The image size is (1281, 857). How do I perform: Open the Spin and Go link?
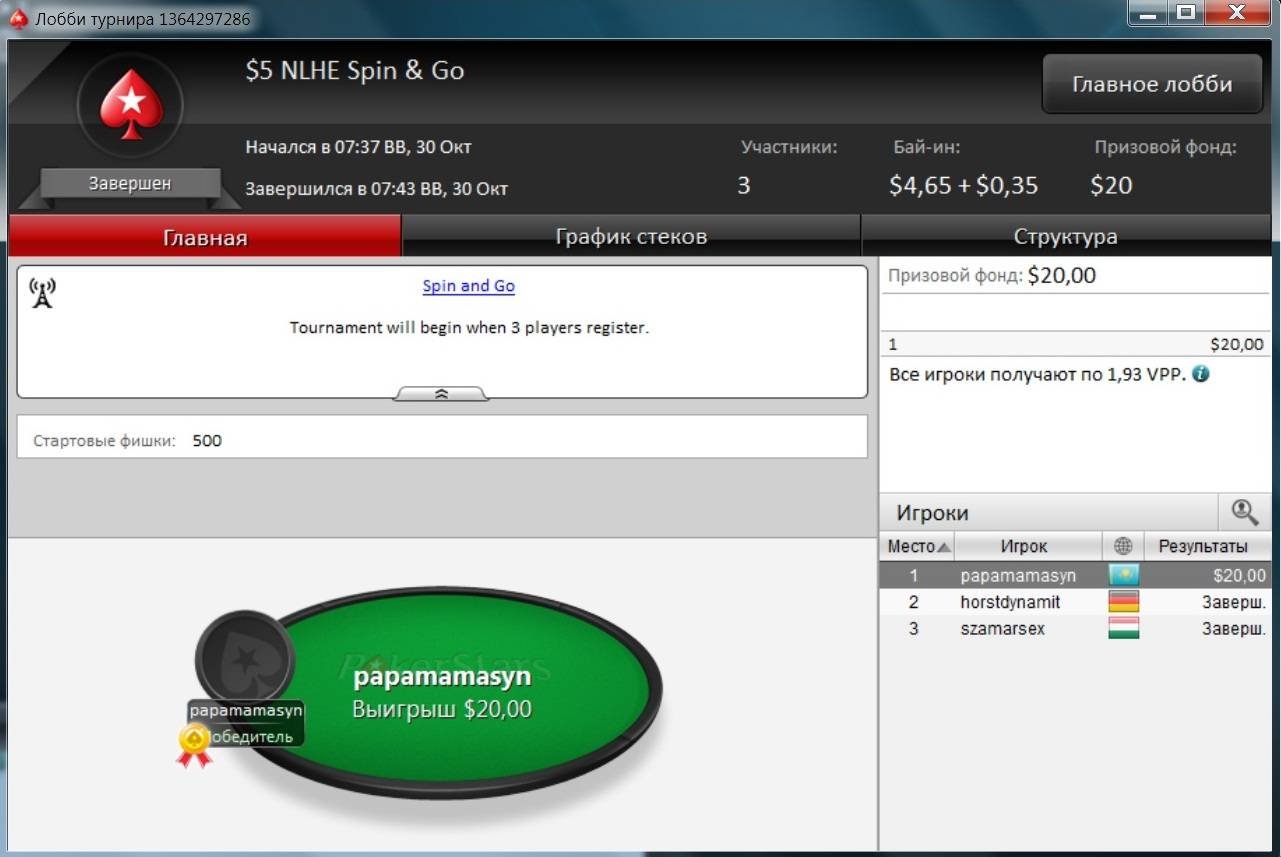click(468, 286)
